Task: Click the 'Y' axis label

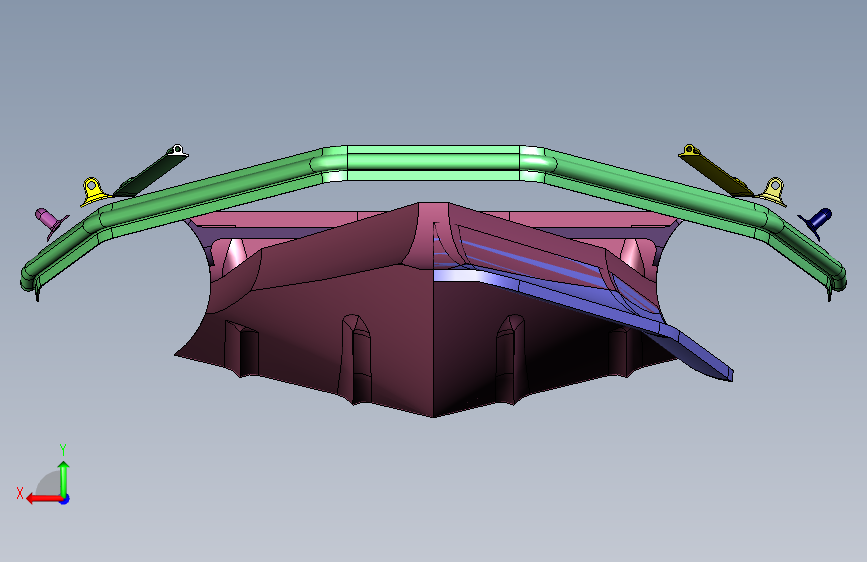Action: click(63, 449)
